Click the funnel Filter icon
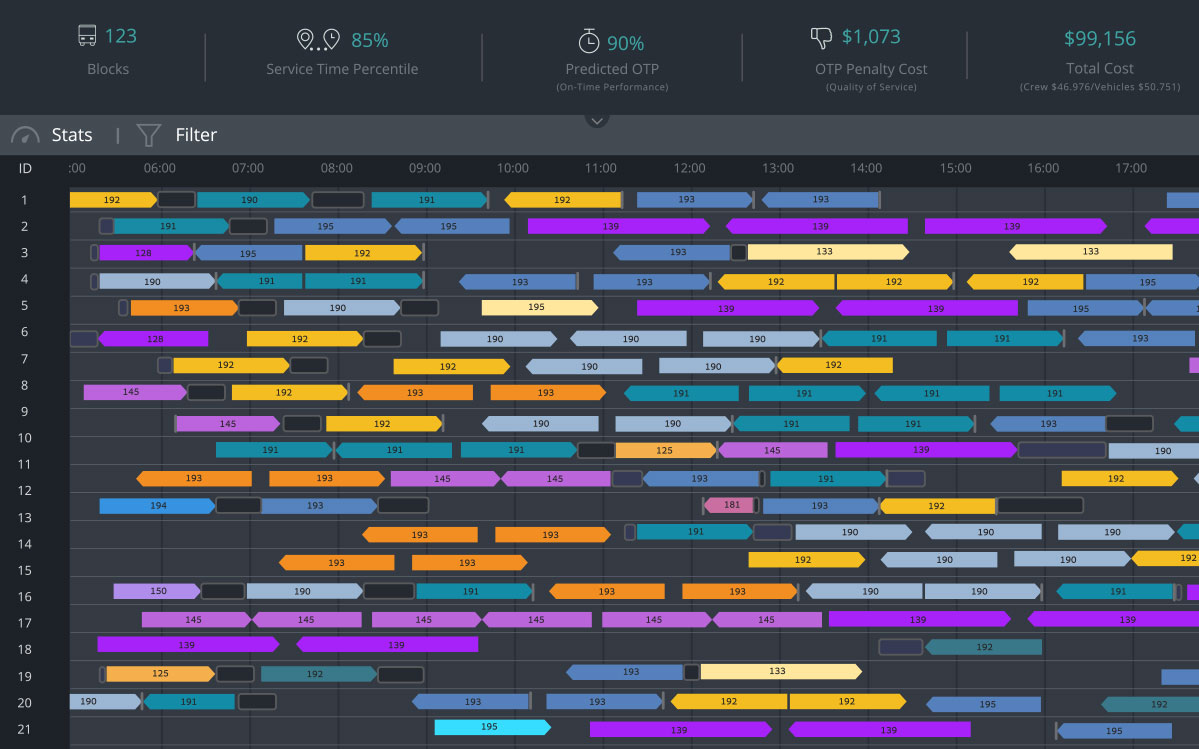The image size is (1199, 749). pyautogui.click(x=148, y=135)
